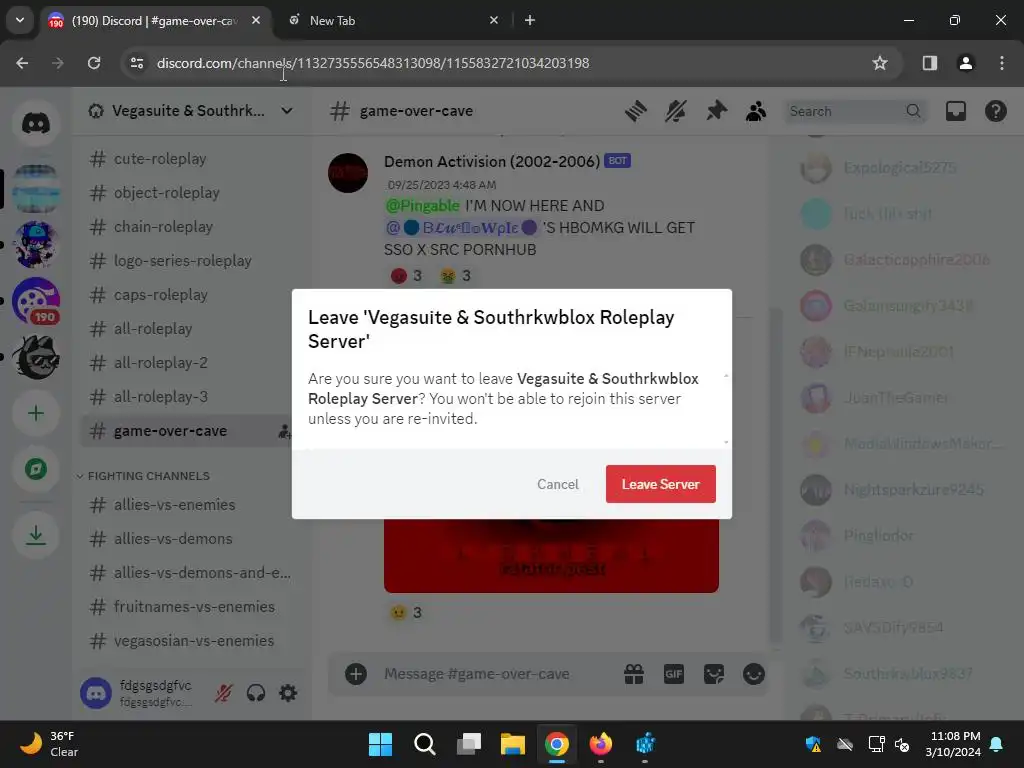Open the cat with sunglasses server icon

pos(36,357)
